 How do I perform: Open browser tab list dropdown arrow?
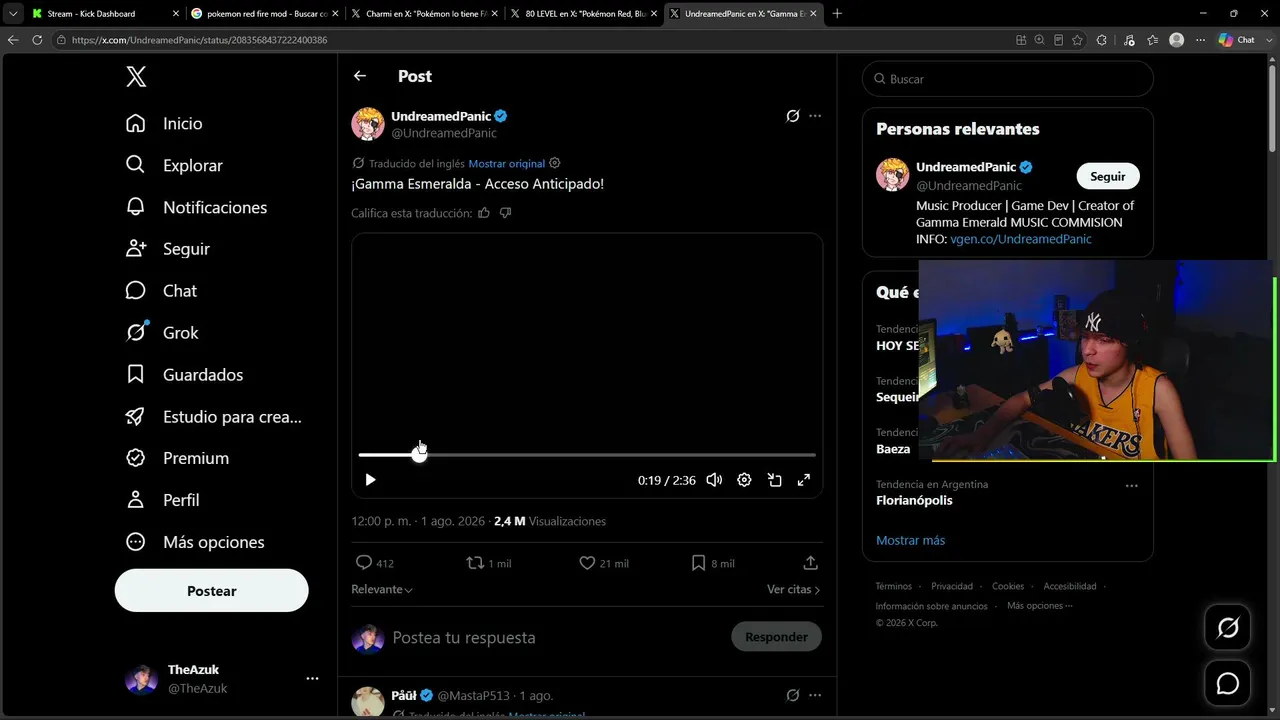(x=13, y=13)
